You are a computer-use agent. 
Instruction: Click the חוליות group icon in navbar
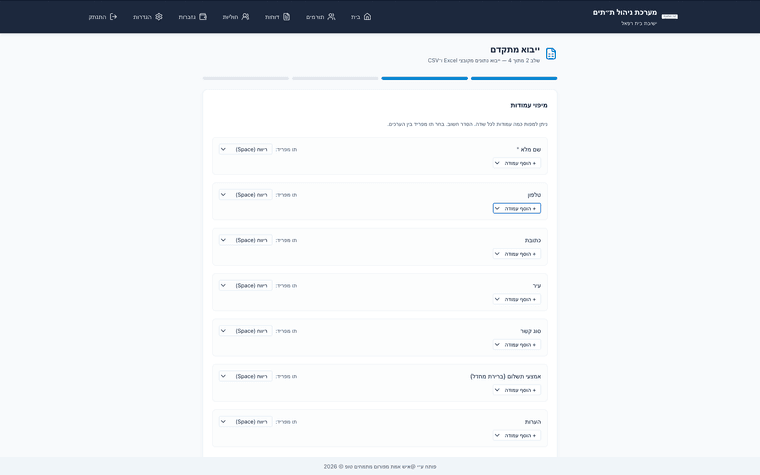[245, 17]
